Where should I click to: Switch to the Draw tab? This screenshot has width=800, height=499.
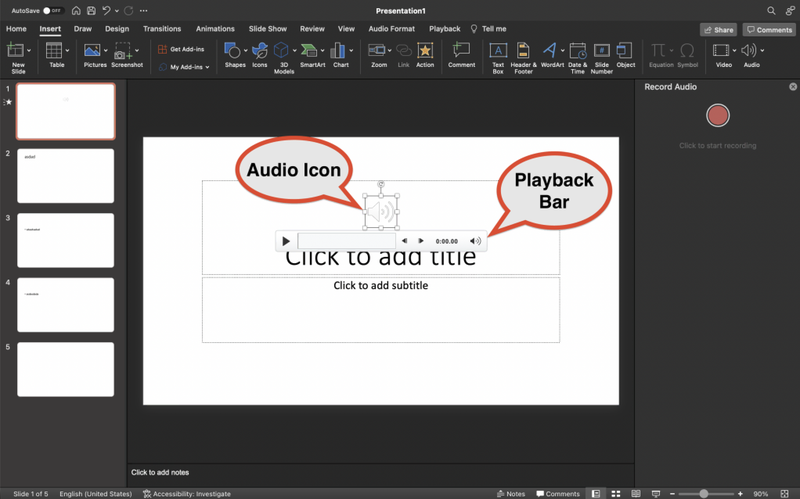click(83, 29)
